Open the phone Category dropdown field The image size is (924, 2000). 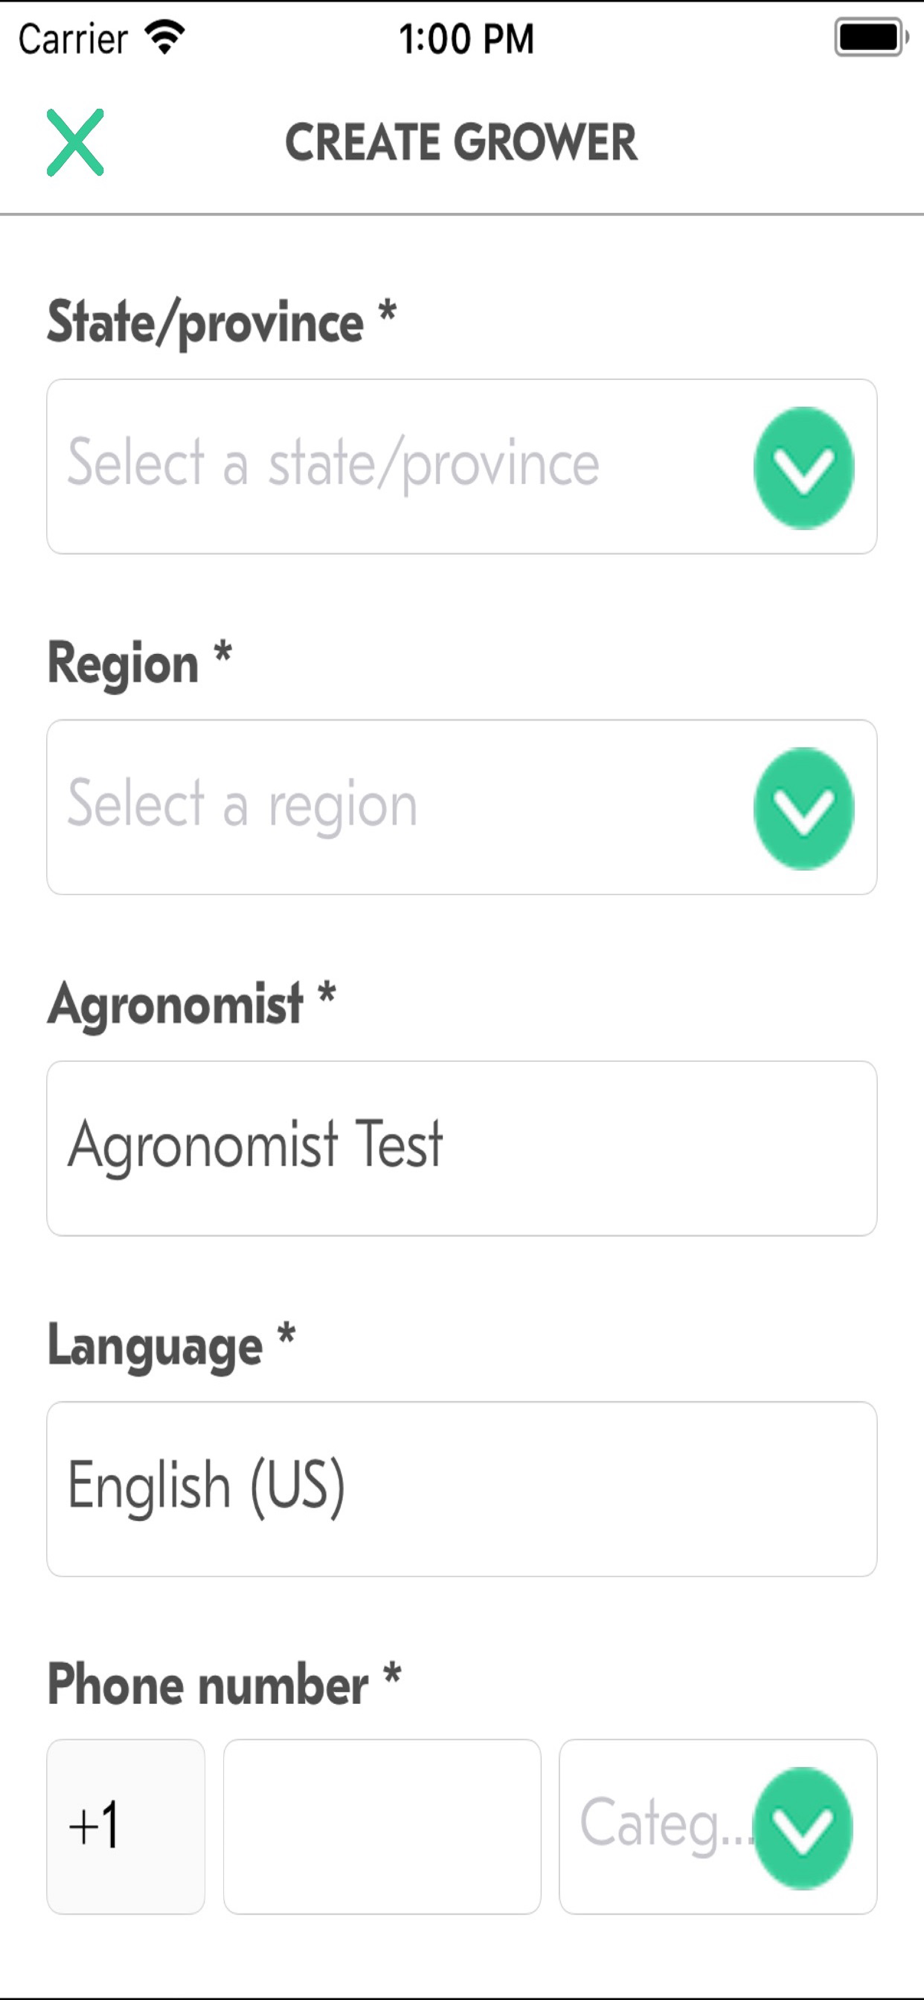point(660,1826)
